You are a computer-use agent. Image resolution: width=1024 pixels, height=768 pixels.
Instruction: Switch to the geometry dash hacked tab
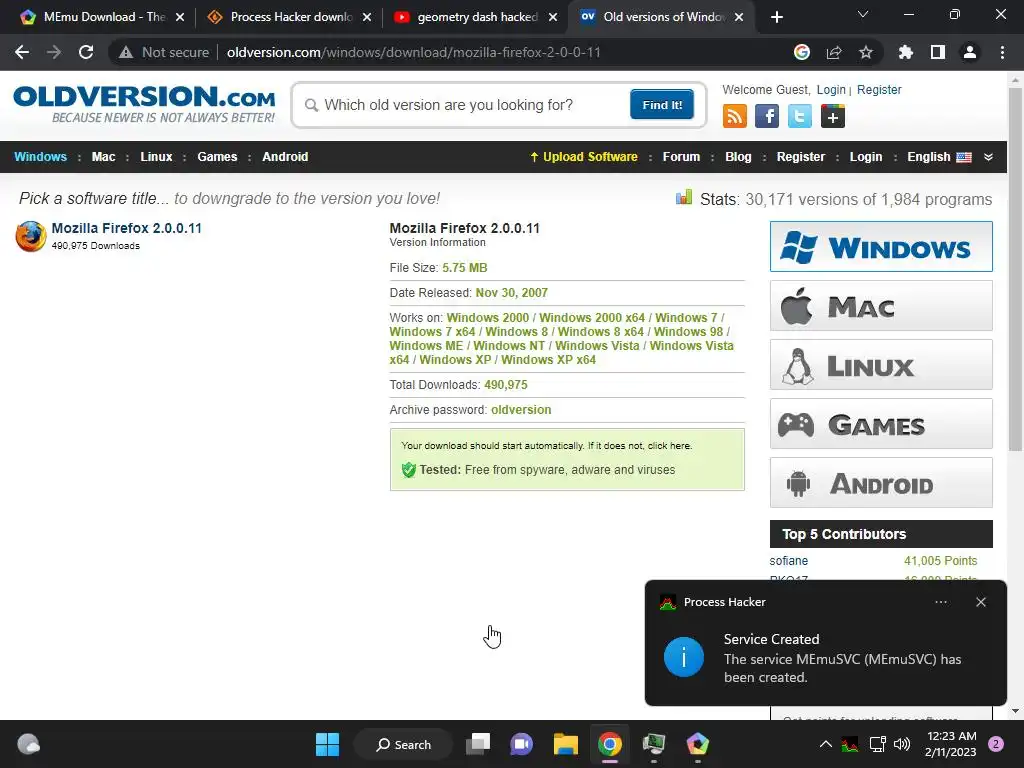(x=477, y=17)
